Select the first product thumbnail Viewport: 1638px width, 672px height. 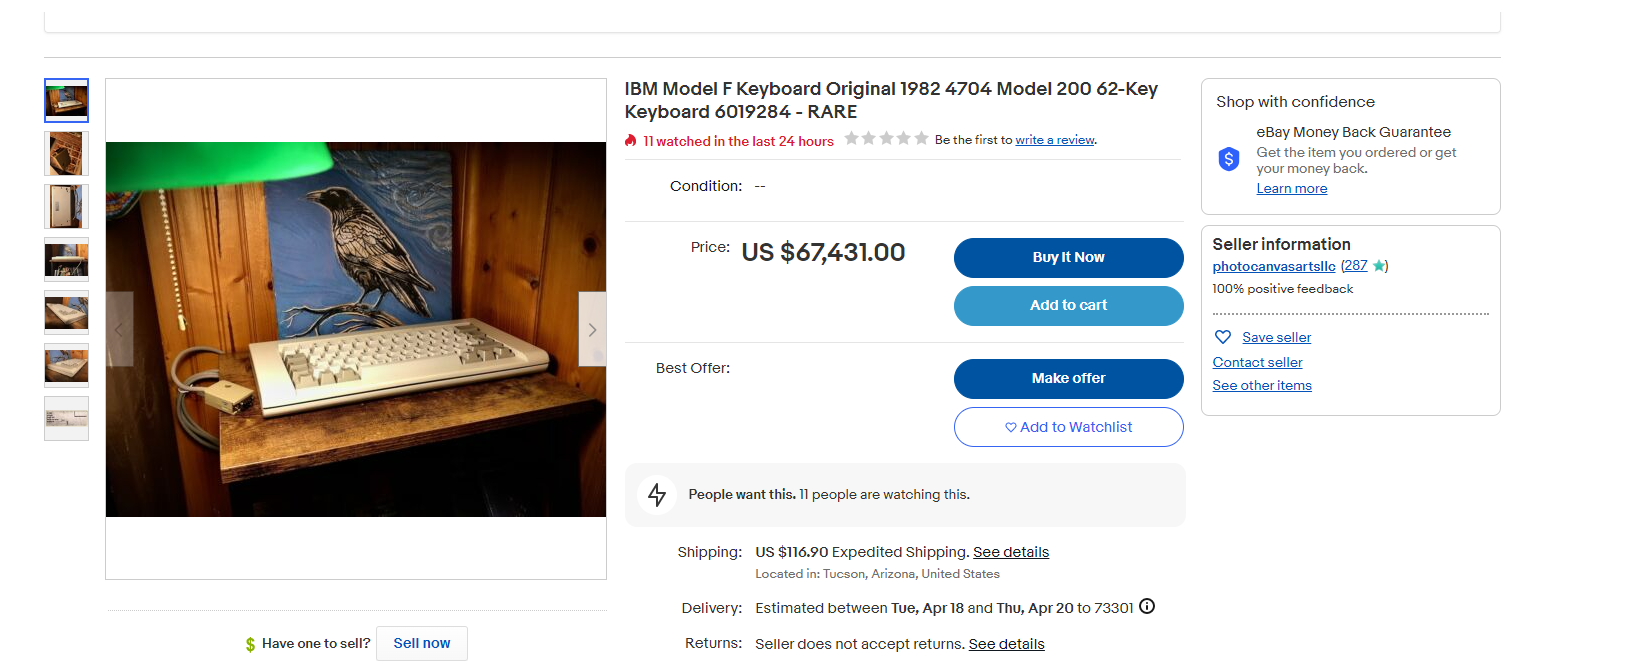pyautogui.click(x=66, y=100)
